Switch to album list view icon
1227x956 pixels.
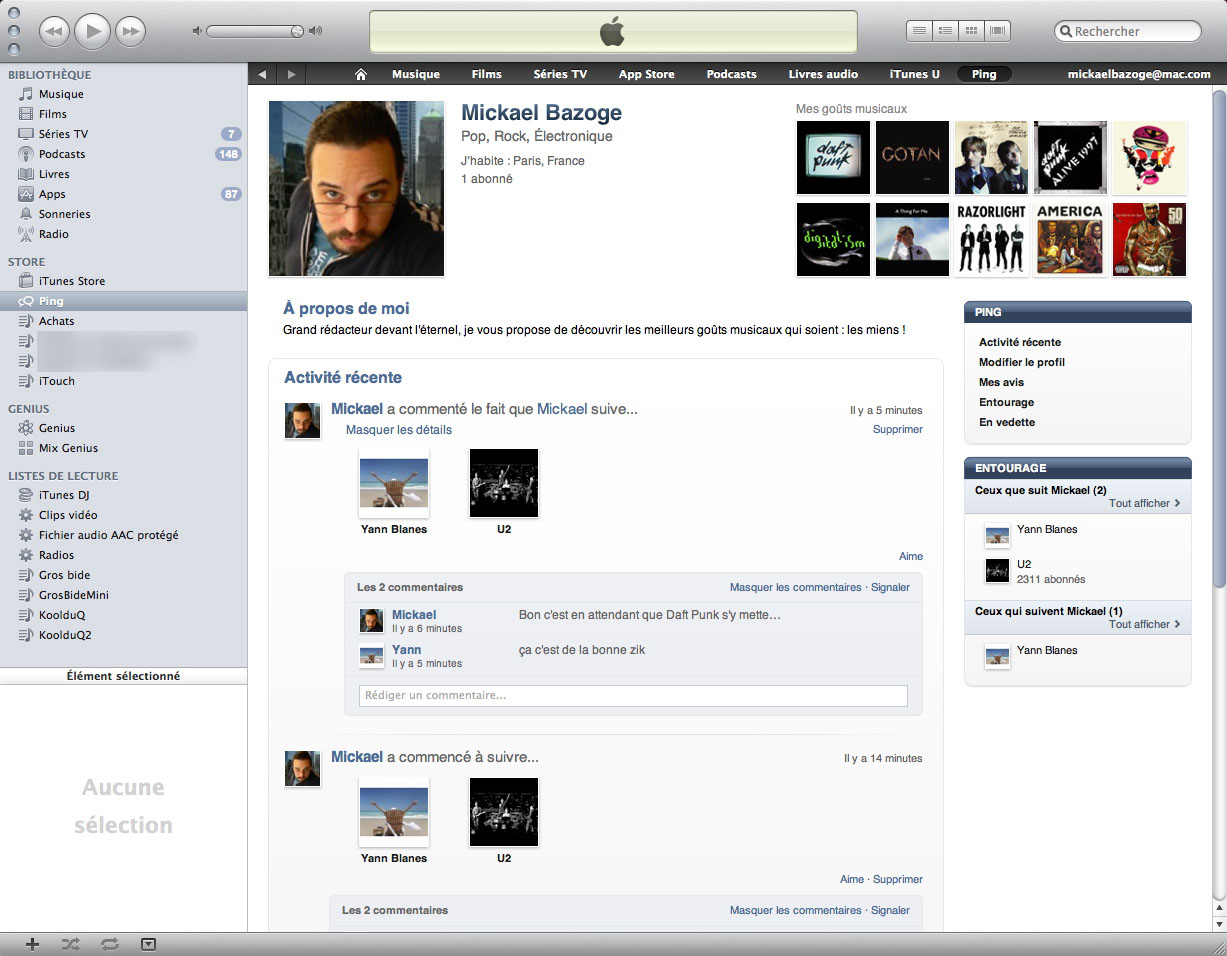945,31
